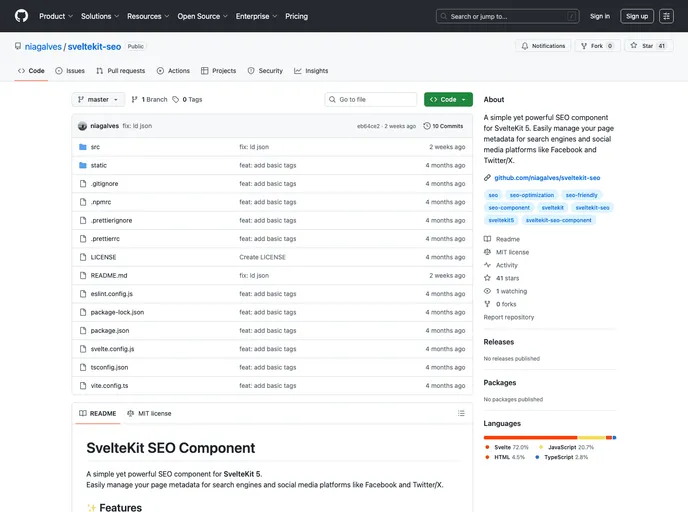Open the master branch selector dropdown
The height and width of the screenshot is (512, 688).
click(x=98, y=100)
